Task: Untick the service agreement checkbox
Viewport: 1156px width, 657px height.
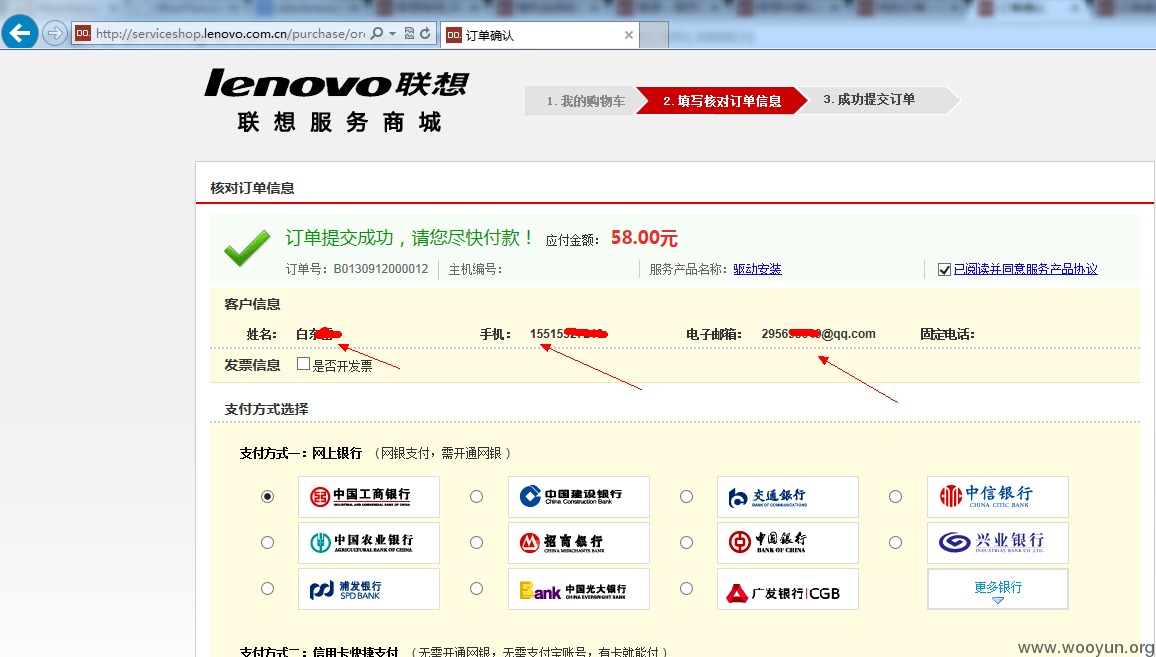Action: (944, 269)
